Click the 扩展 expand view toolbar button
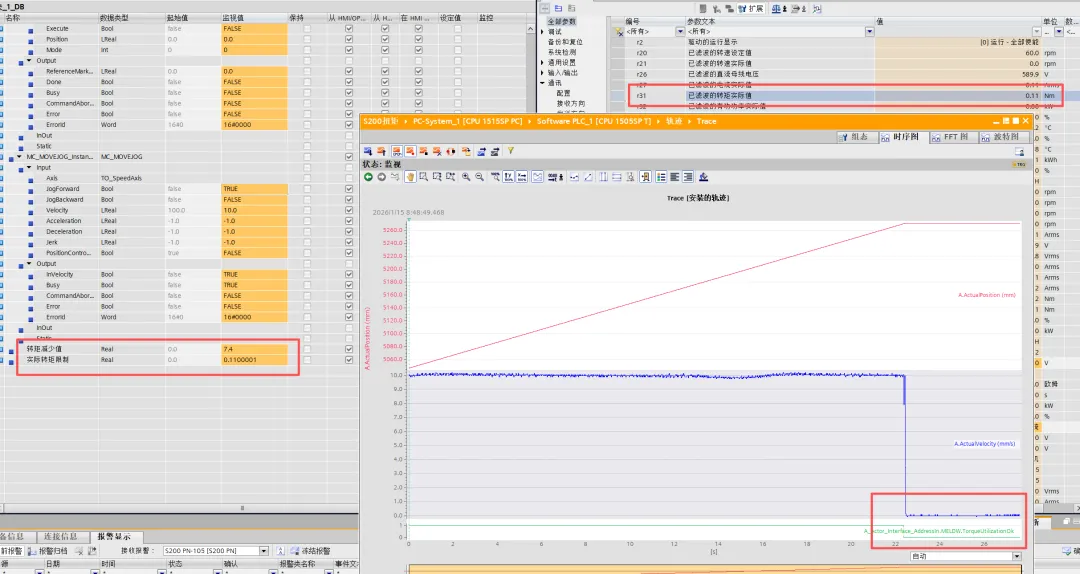The height and width of the screenshot is (574, 1080). pyautogui.click(x=753, y=7)
